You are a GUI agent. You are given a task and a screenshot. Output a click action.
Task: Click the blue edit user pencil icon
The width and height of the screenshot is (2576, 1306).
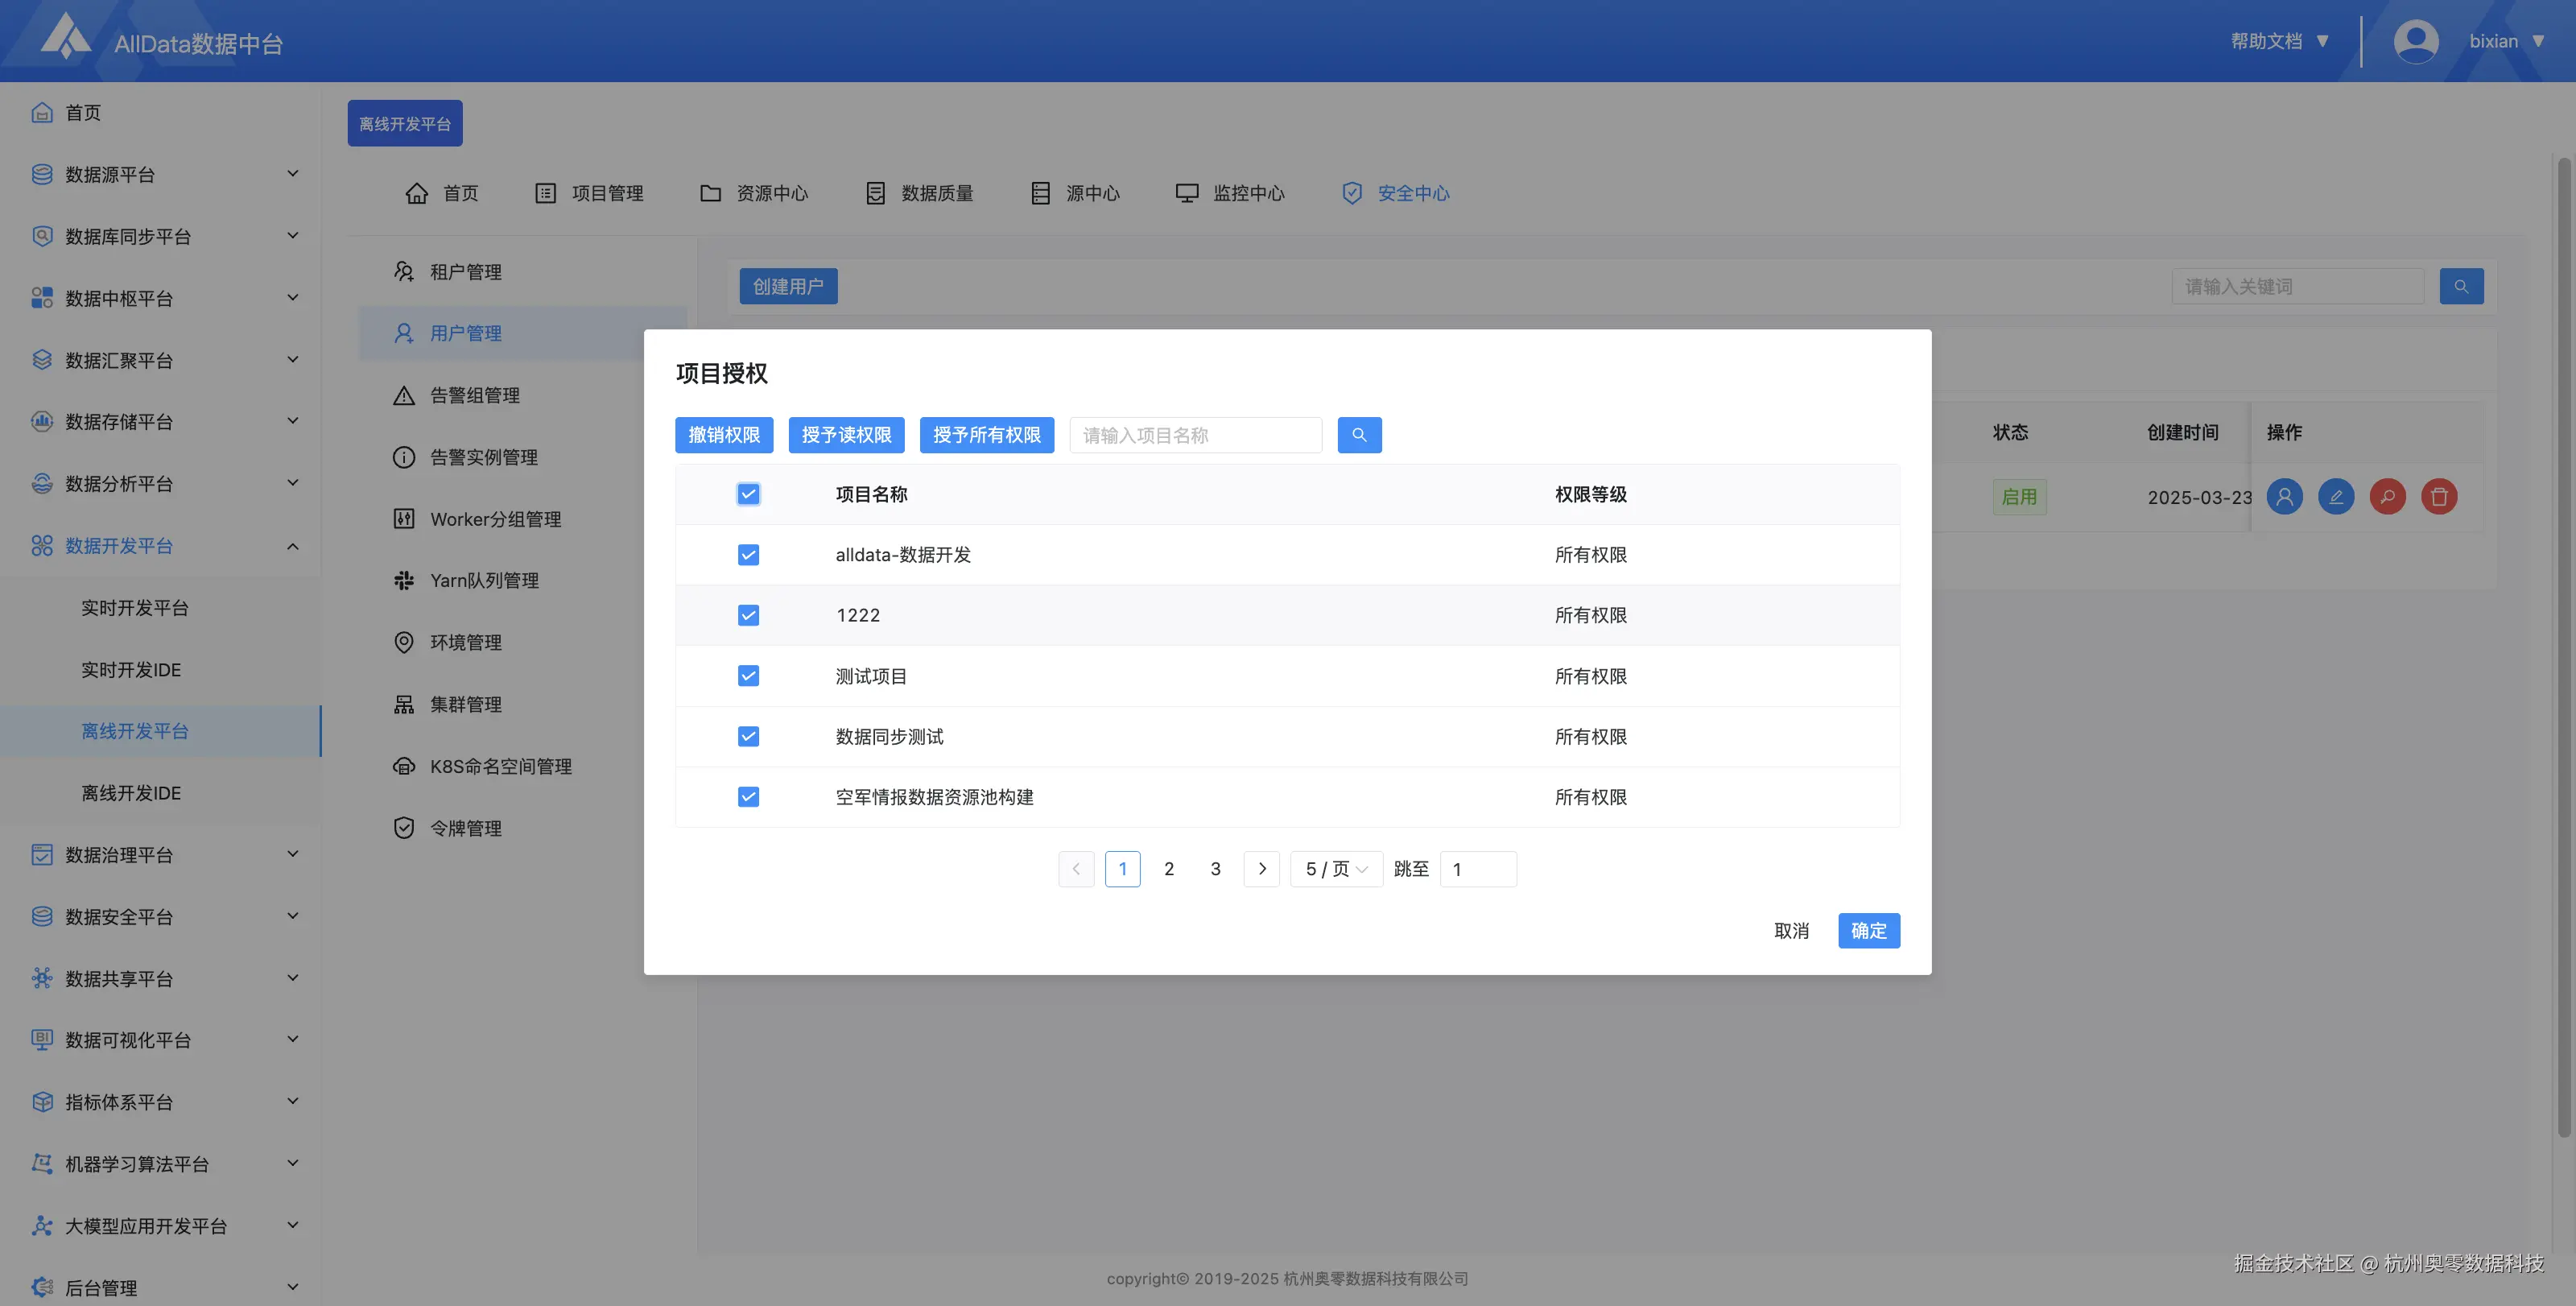tap(2335, 497)
